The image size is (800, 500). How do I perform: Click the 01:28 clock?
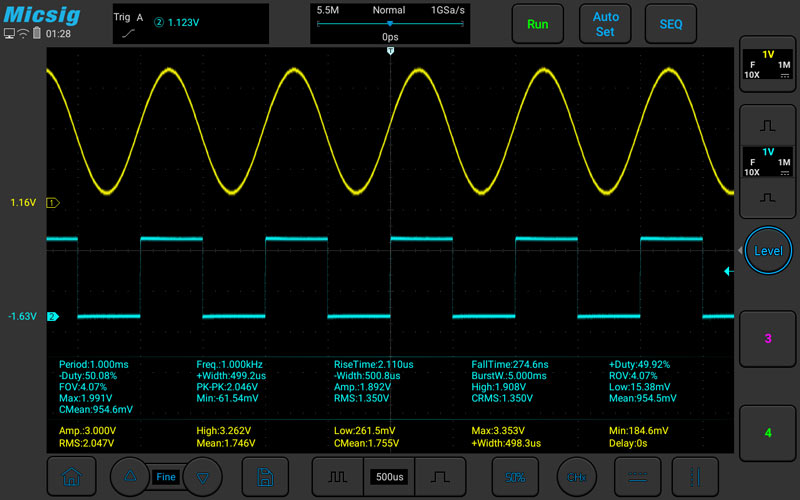(58, 34)
